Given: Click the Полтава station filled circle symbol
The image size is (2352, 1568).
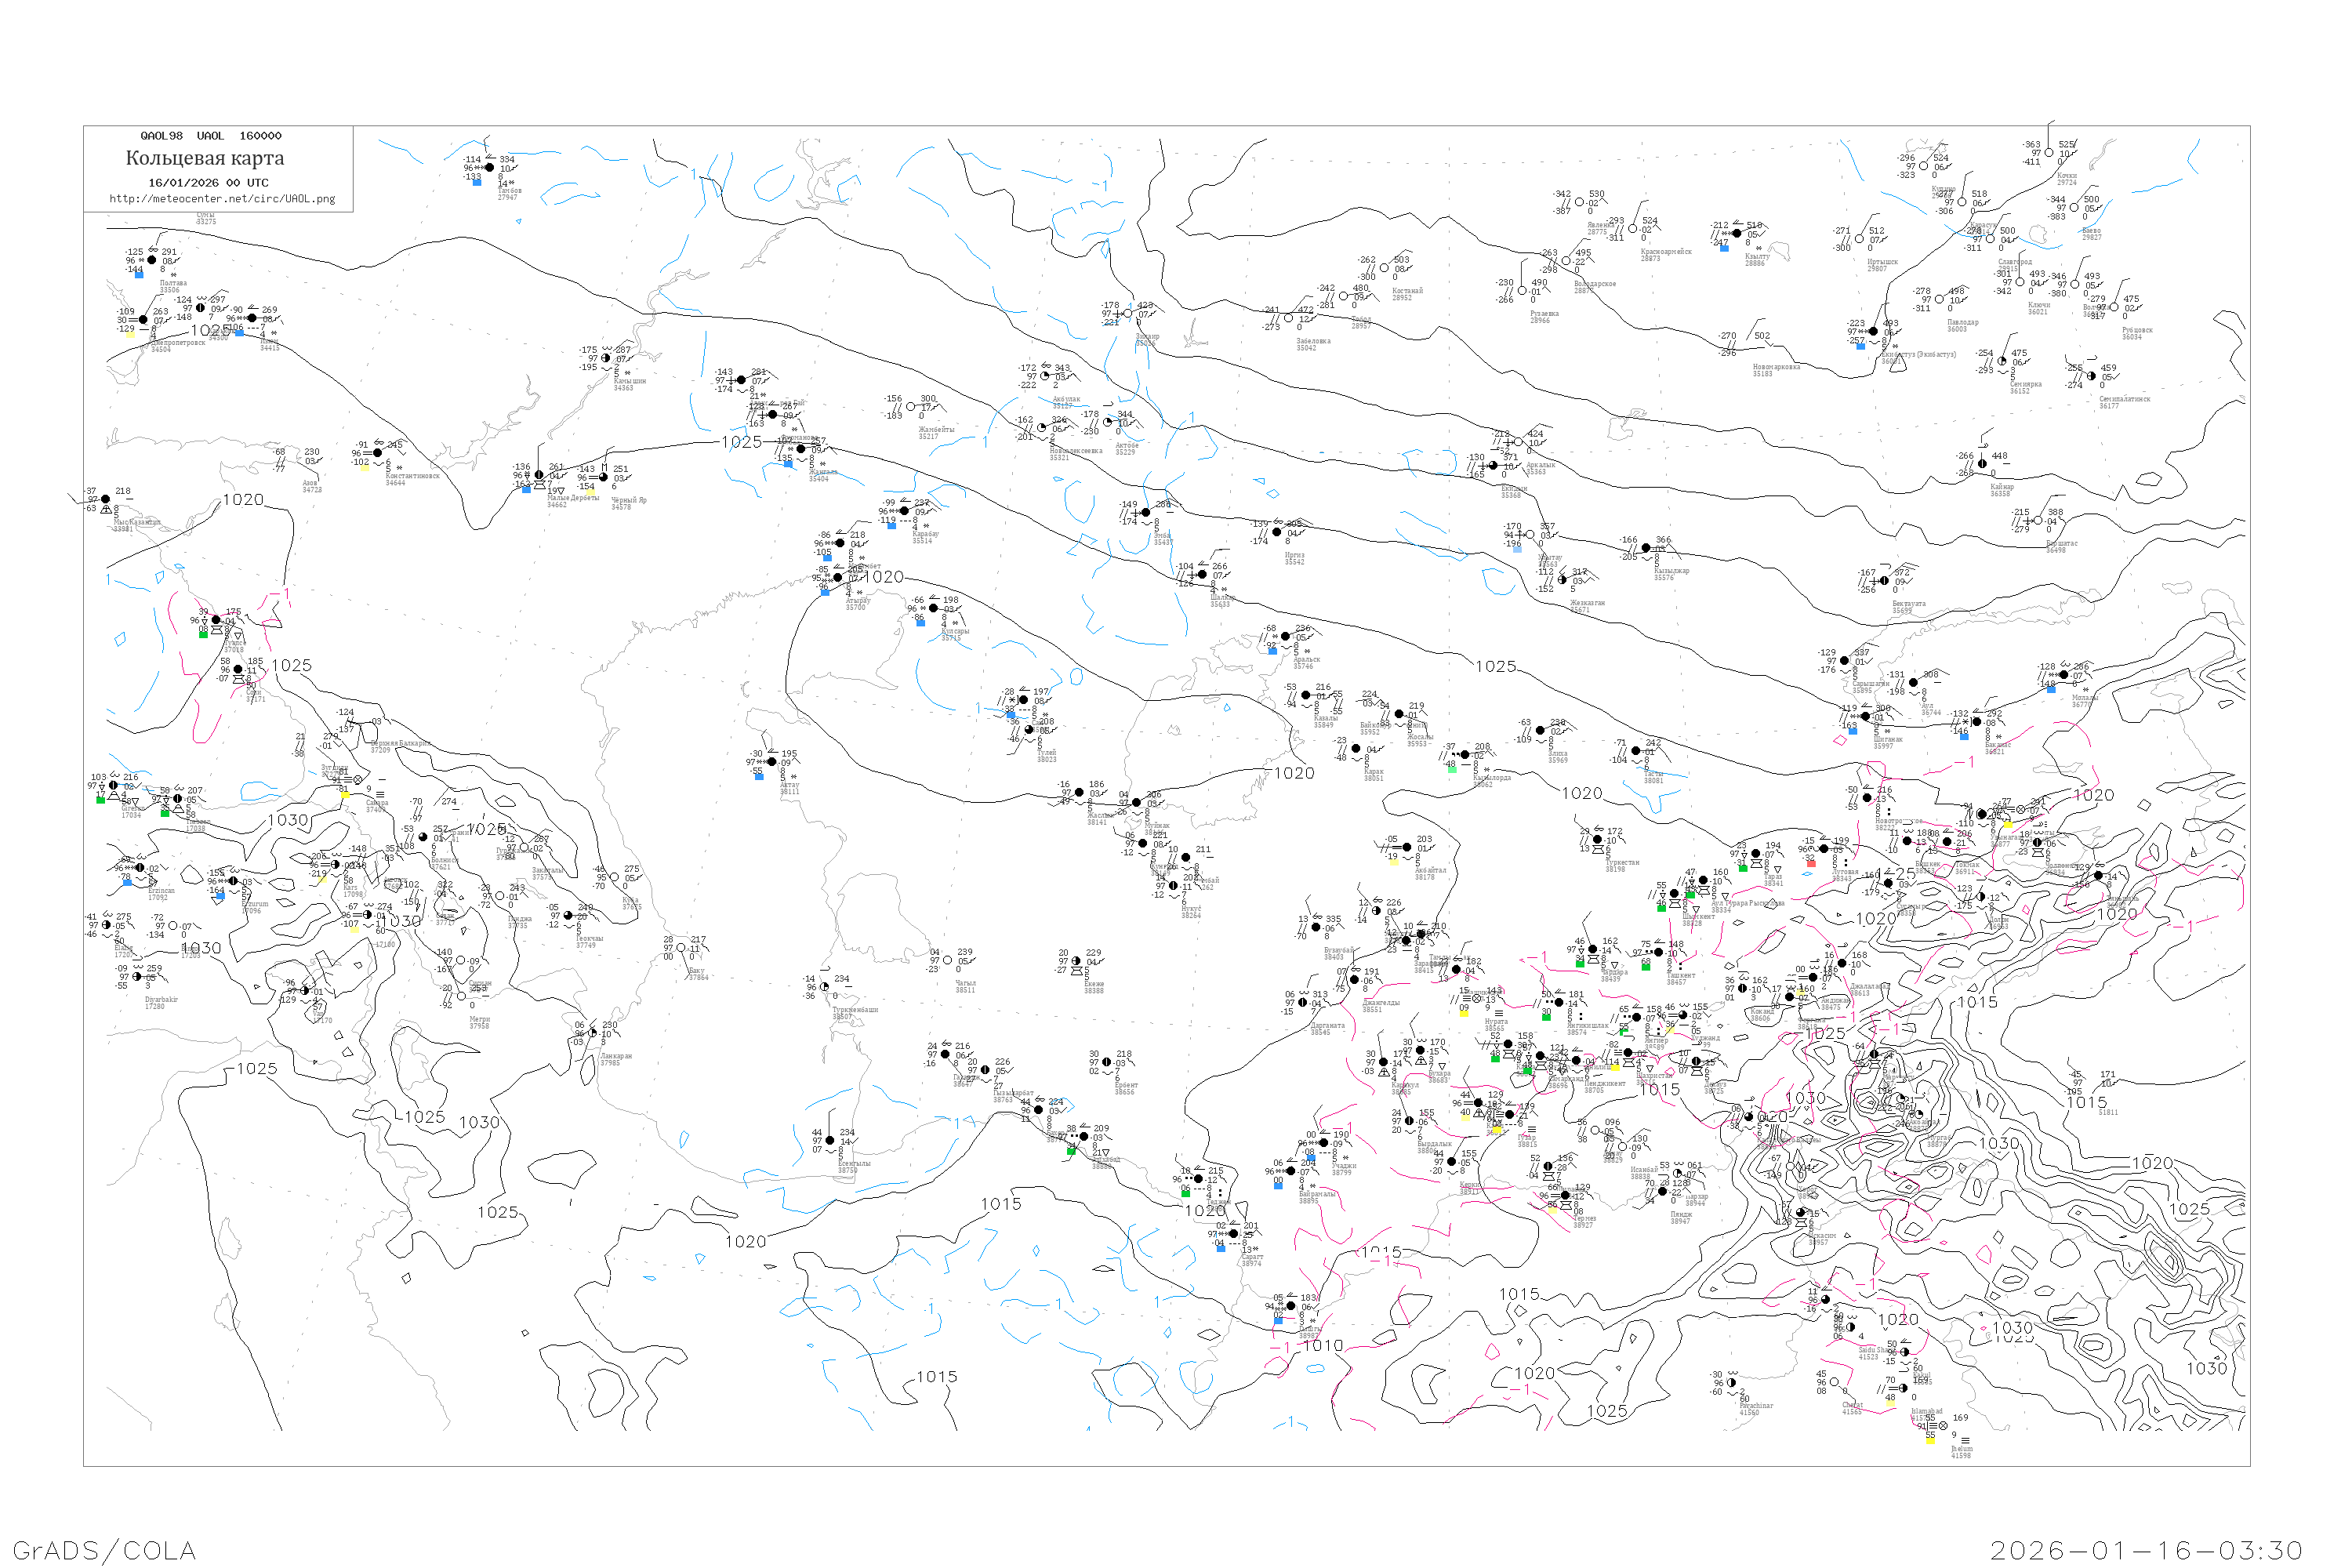Looking at the screenshot, I should click(x=152, y=260).
